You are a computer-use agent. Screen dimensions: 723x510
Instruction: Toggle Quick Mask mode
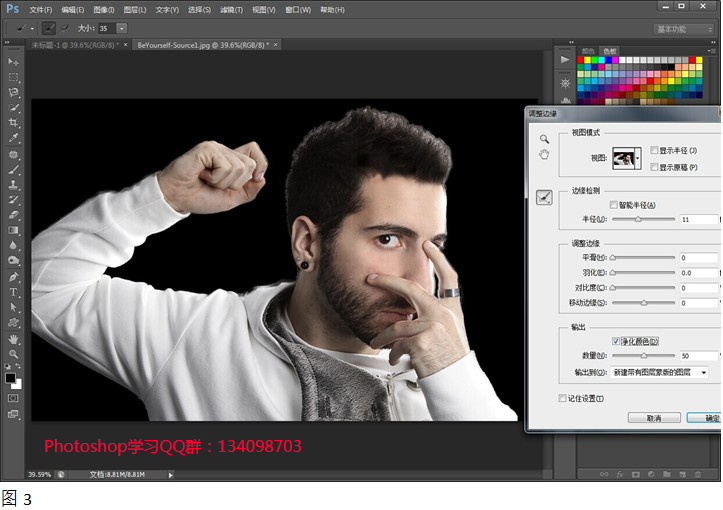tap(13, 398)
